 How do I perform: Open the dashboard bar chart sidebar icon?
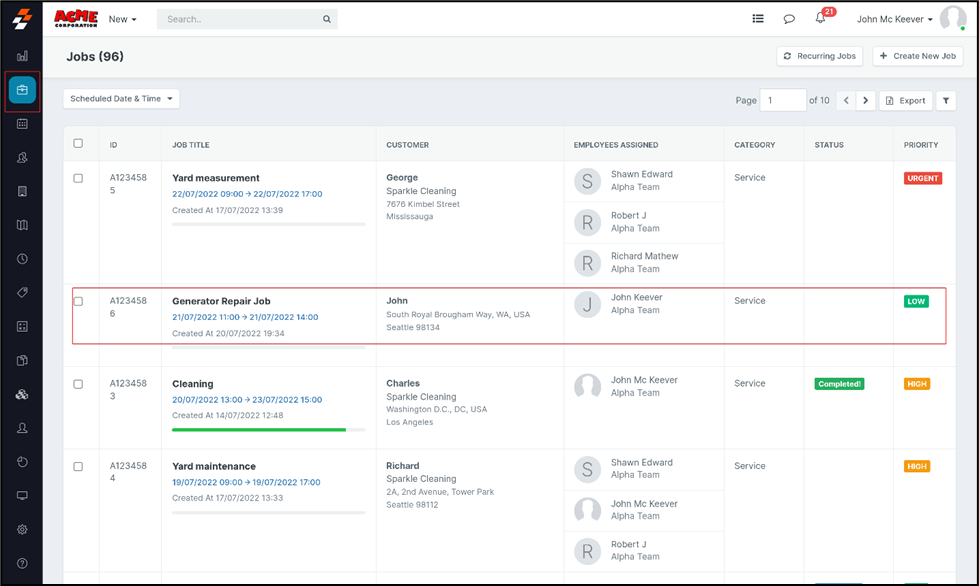point(22,56)
